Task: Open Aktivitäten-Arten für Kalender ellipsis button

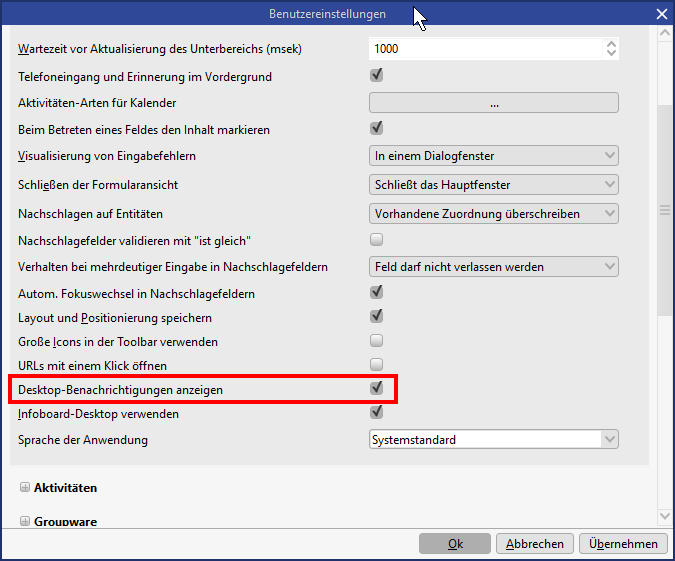Action: 494,103
